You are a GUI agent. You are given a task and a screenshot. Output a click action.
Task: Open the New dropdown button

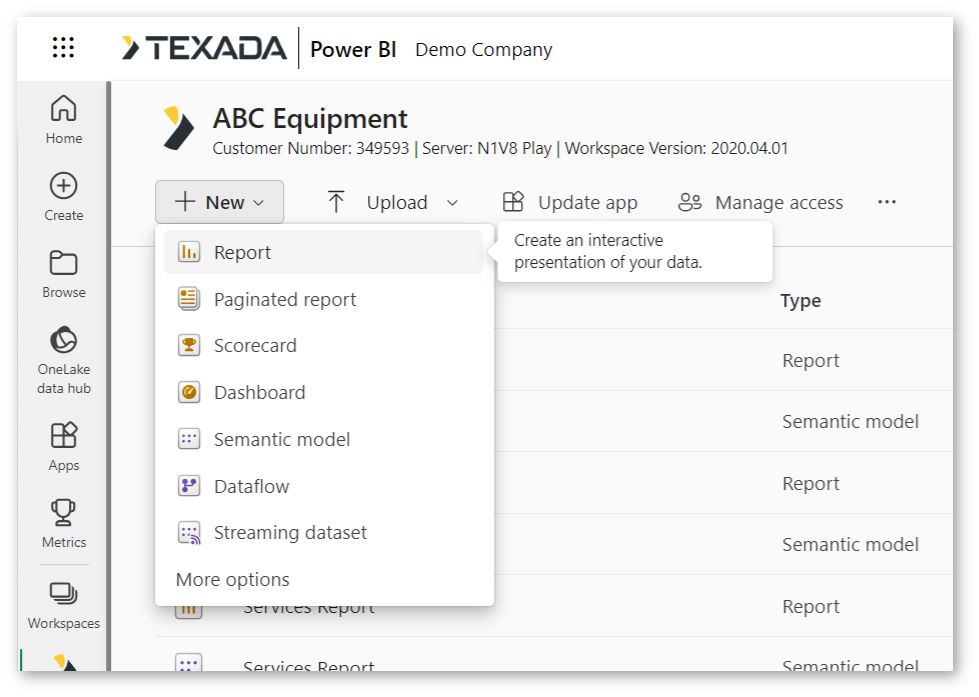tap(220, 202)
